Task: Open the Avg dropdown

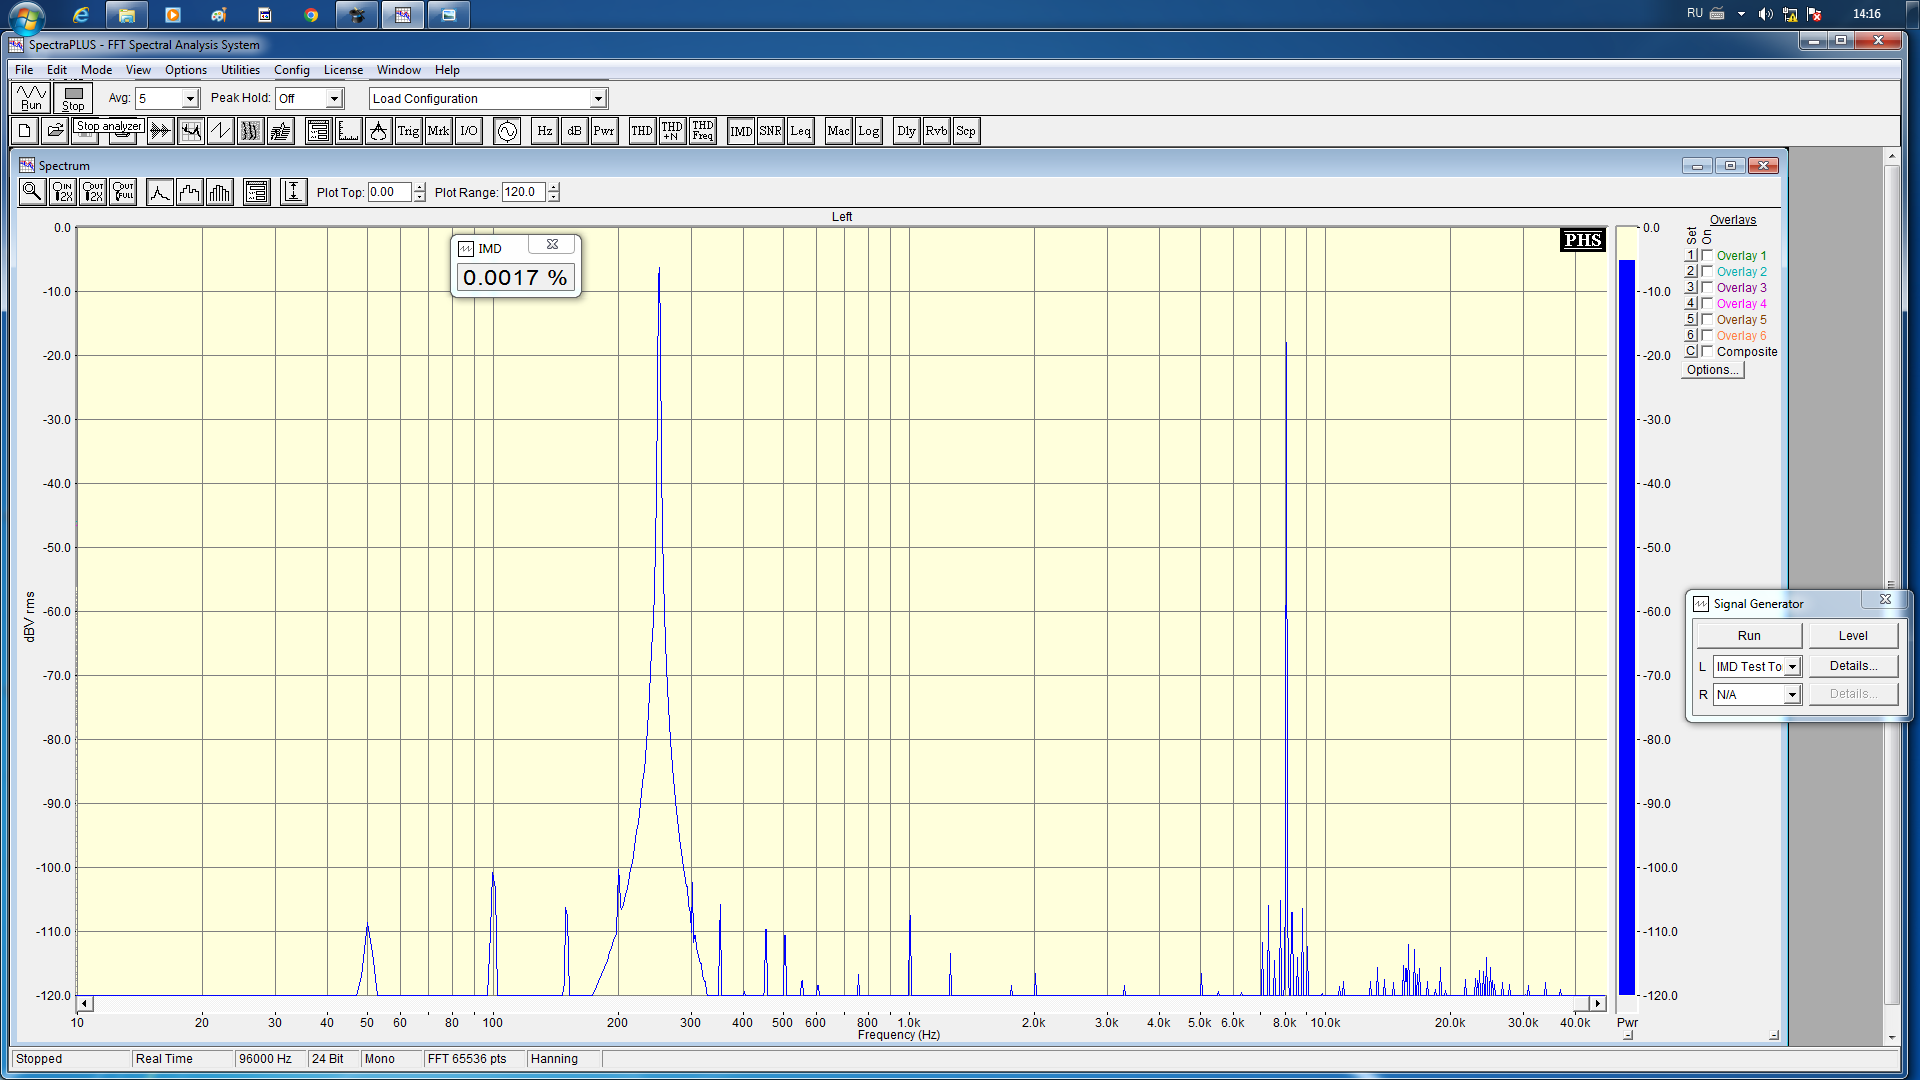Action: pos(190,98)
